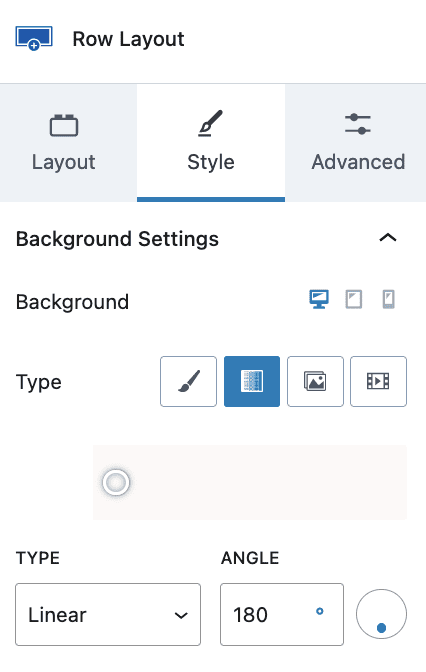426x672 pixels.
Task: Click the Row Layout block icon
Action: pos(34,39)
